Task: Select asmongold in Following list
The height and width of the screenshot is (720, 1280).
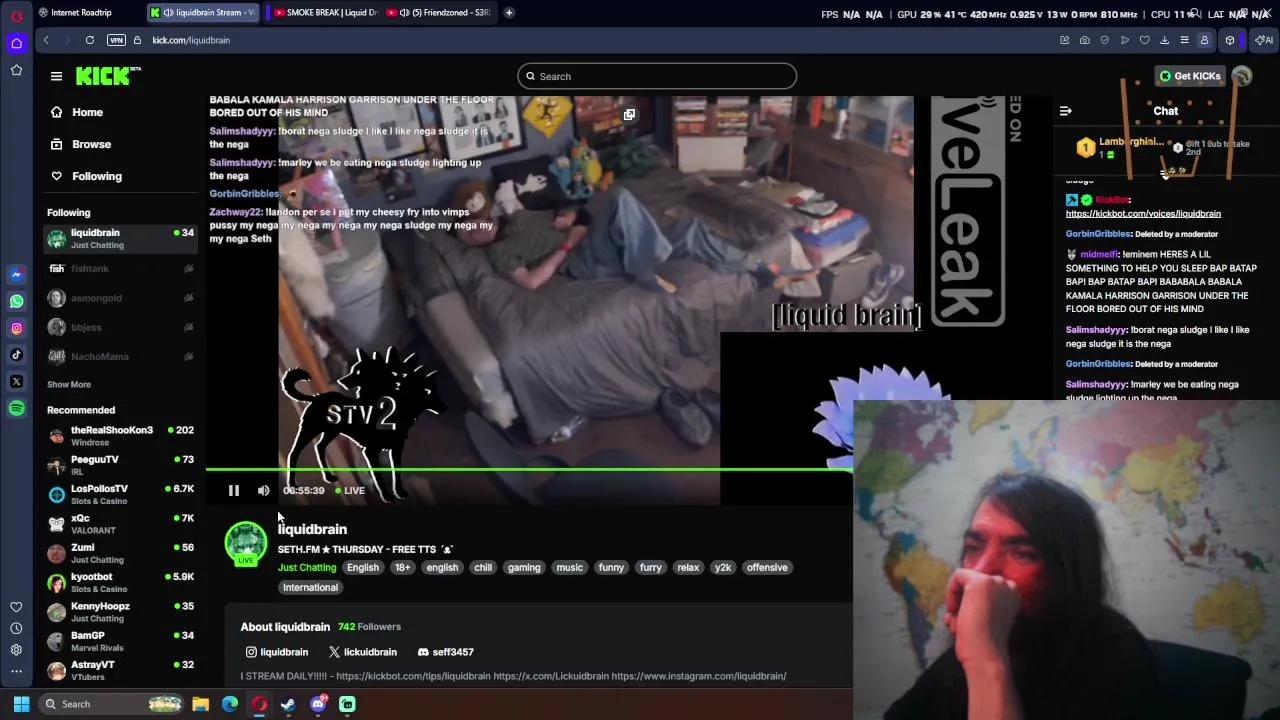Action: click(120, 298)
